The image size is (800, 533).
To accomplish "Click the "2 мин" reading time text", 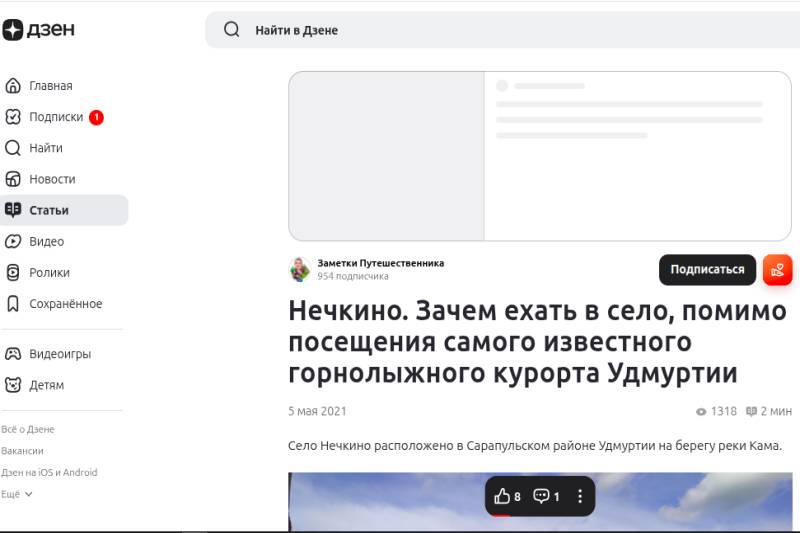I will point(776,411).
